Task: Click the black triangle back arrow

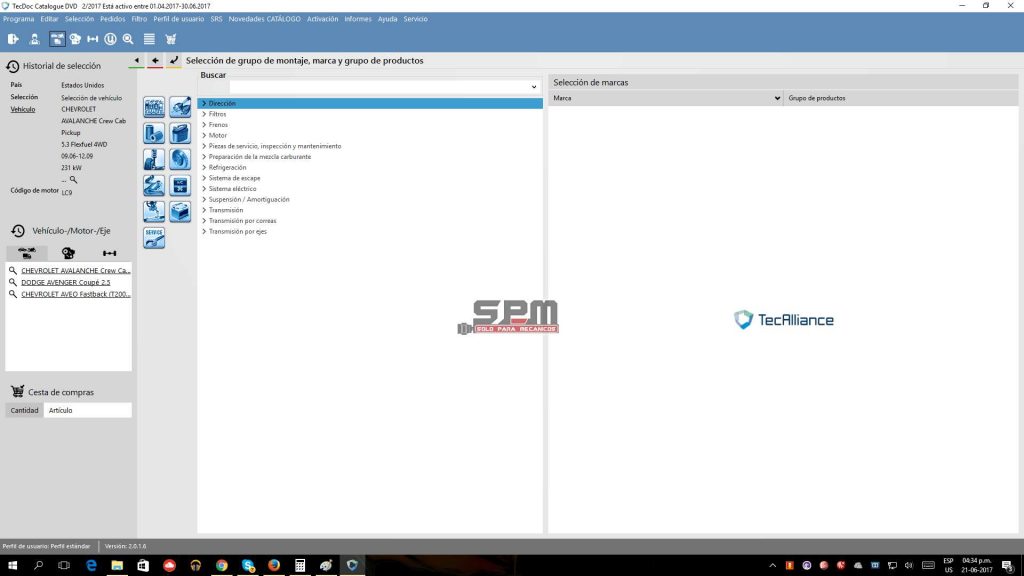Action: click(136, 61)
